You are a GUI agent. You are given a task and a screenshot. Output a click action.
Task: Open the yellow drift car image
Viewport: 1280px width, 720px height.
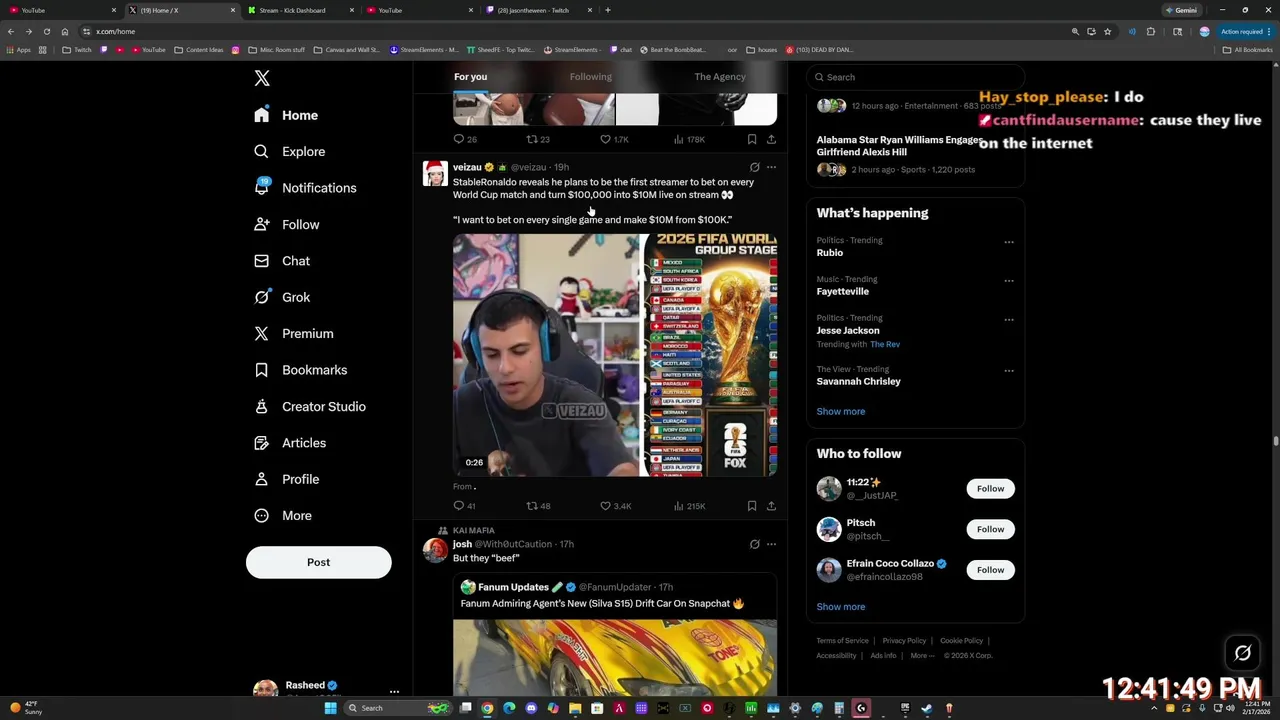(615, 657)
